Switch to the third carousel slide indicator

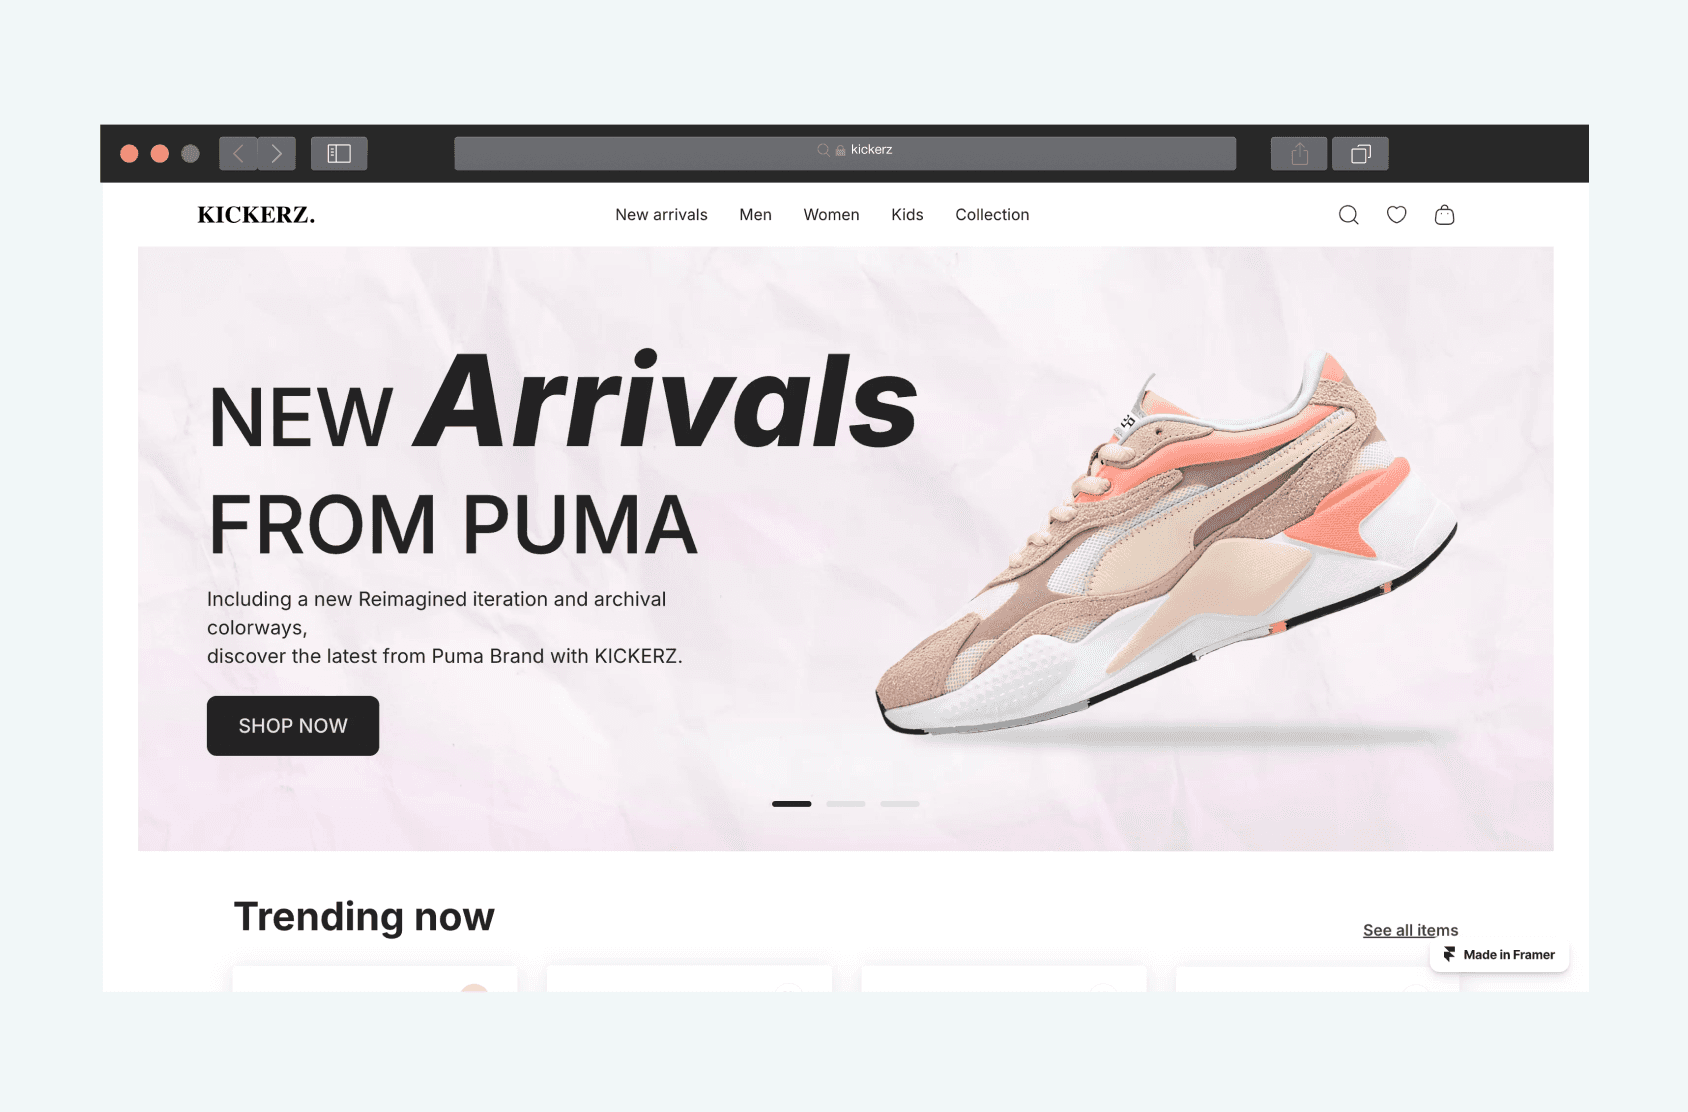[899, 804]
